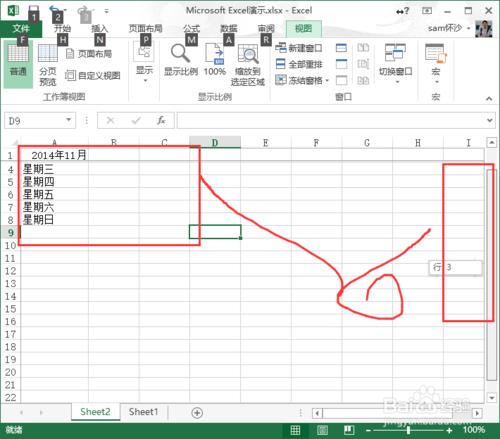Toggle Synchronous Scrolling icon
Screen dimensions: 500x439
click(363, 64)
